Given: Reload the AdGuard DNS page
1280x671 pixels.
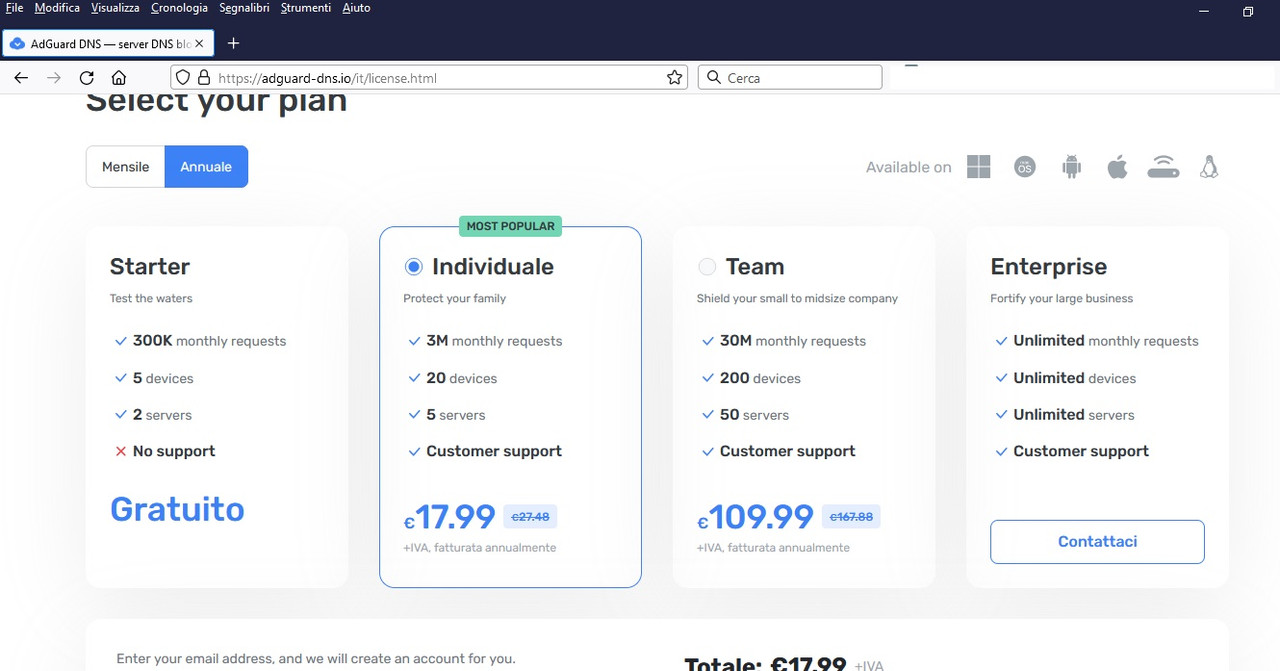Looking at the screenshot, I should point(86,78).
